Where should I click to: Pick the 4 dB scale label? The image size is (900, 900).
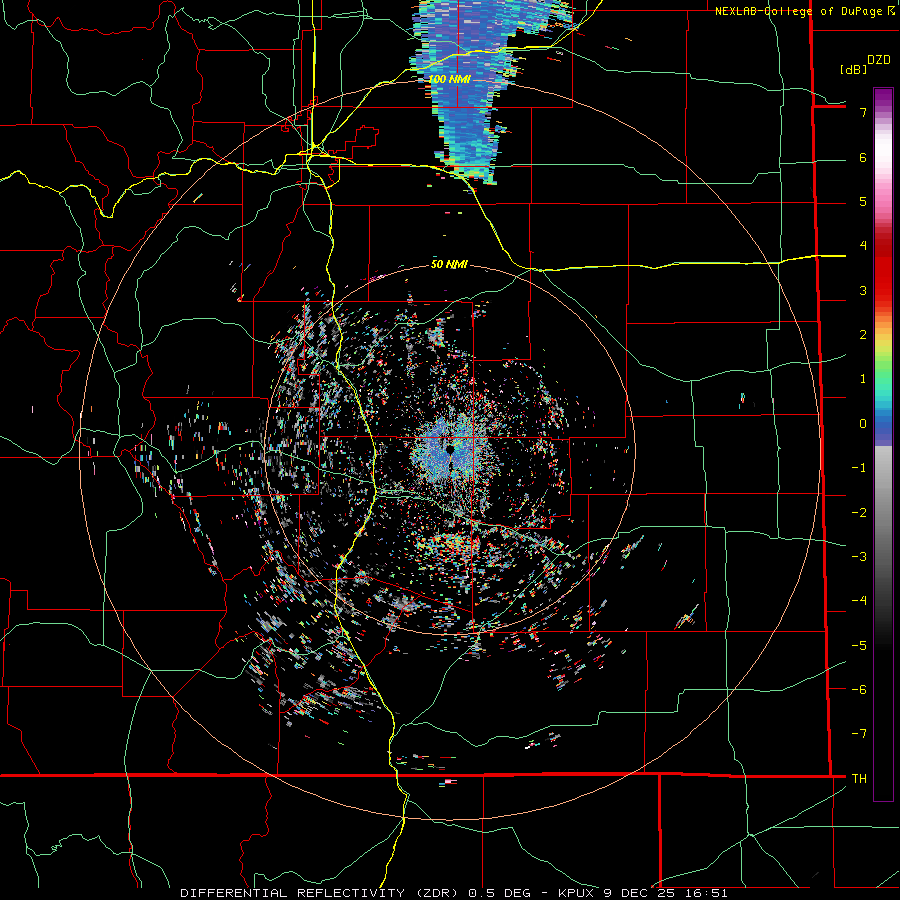click(x=863, y=246)
